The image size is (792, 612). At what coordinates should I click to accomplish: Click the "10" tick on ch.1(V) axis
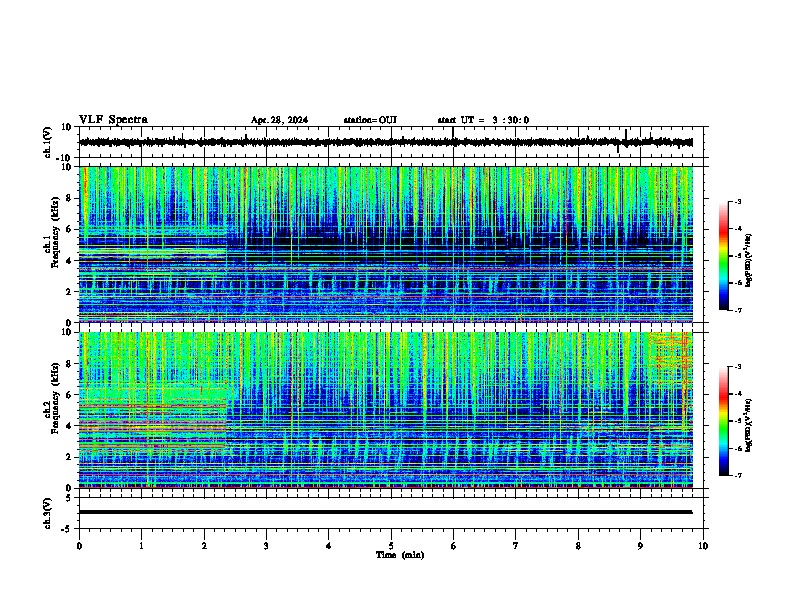[x=67, y=127]
